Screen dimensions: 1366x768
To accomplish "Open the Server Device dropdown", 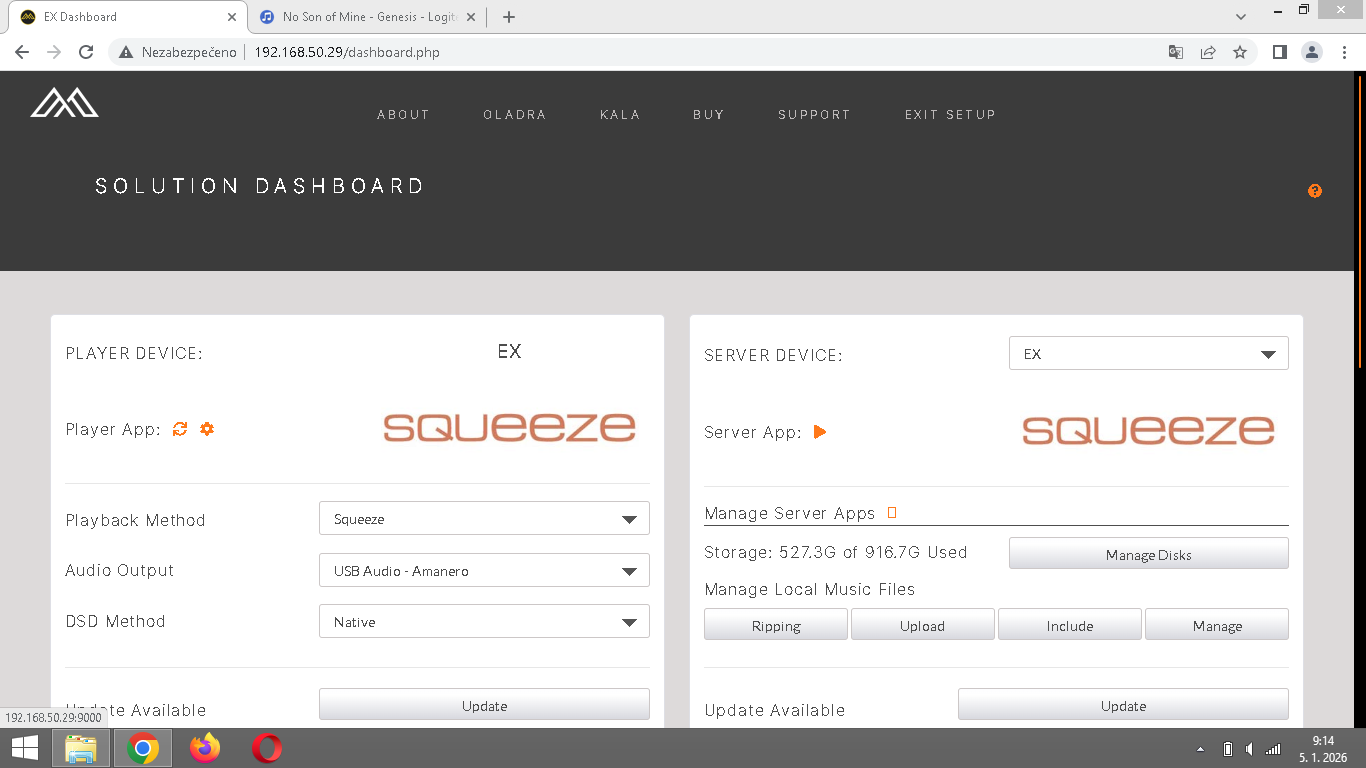I will [1148, 354].
